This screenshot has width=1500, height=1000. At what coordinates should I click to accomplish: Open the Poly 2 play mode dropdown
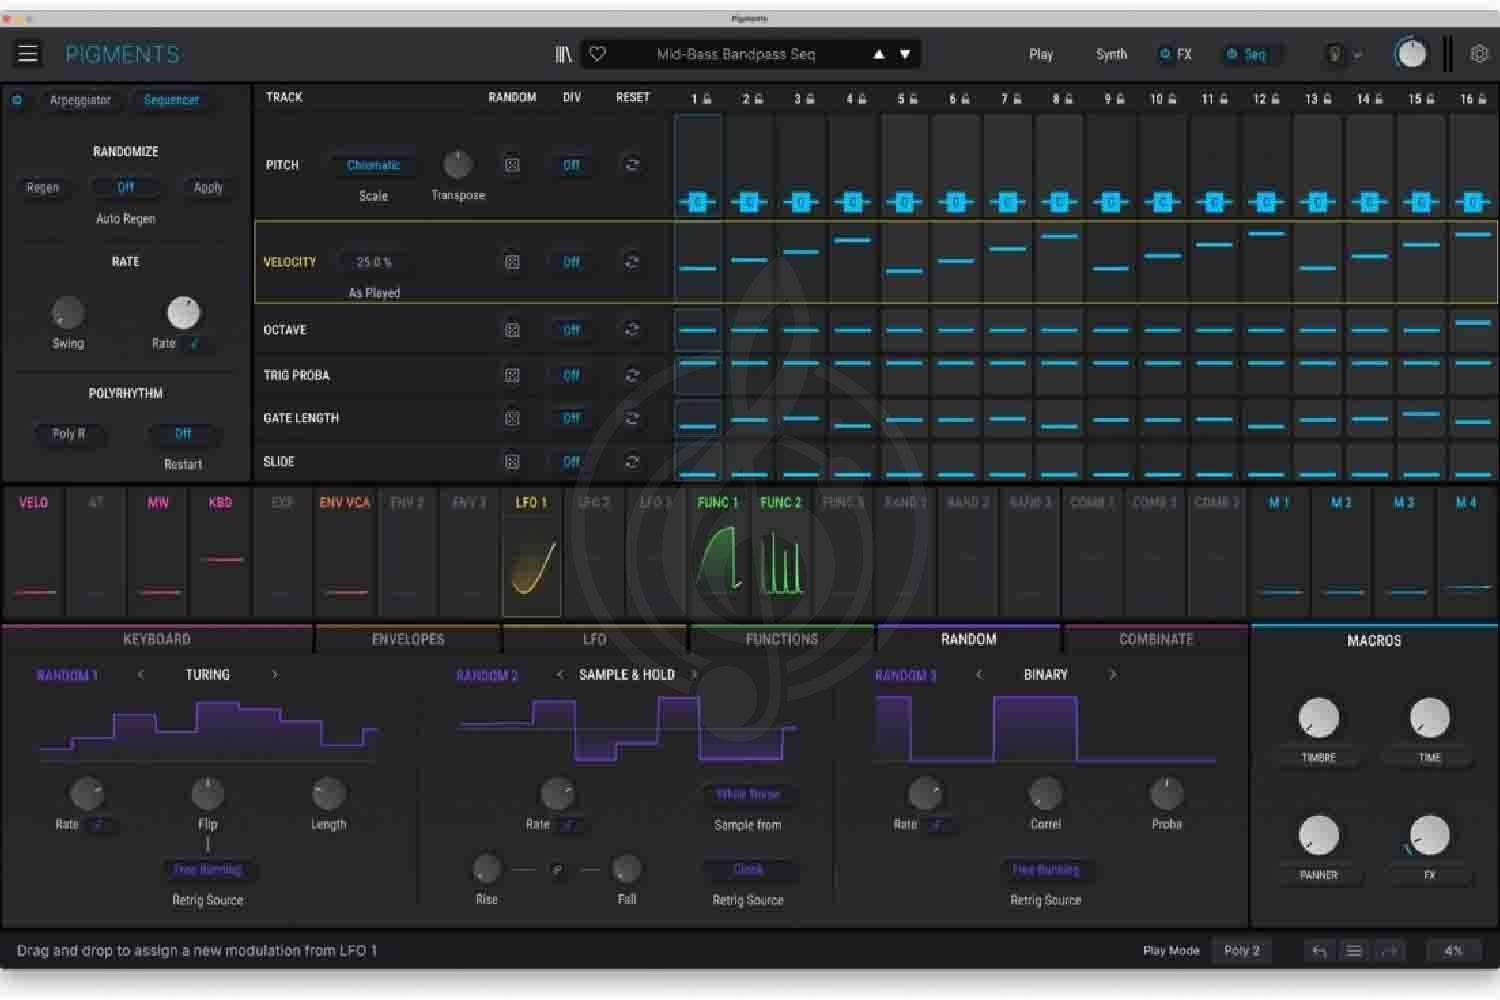(1242, 951)
